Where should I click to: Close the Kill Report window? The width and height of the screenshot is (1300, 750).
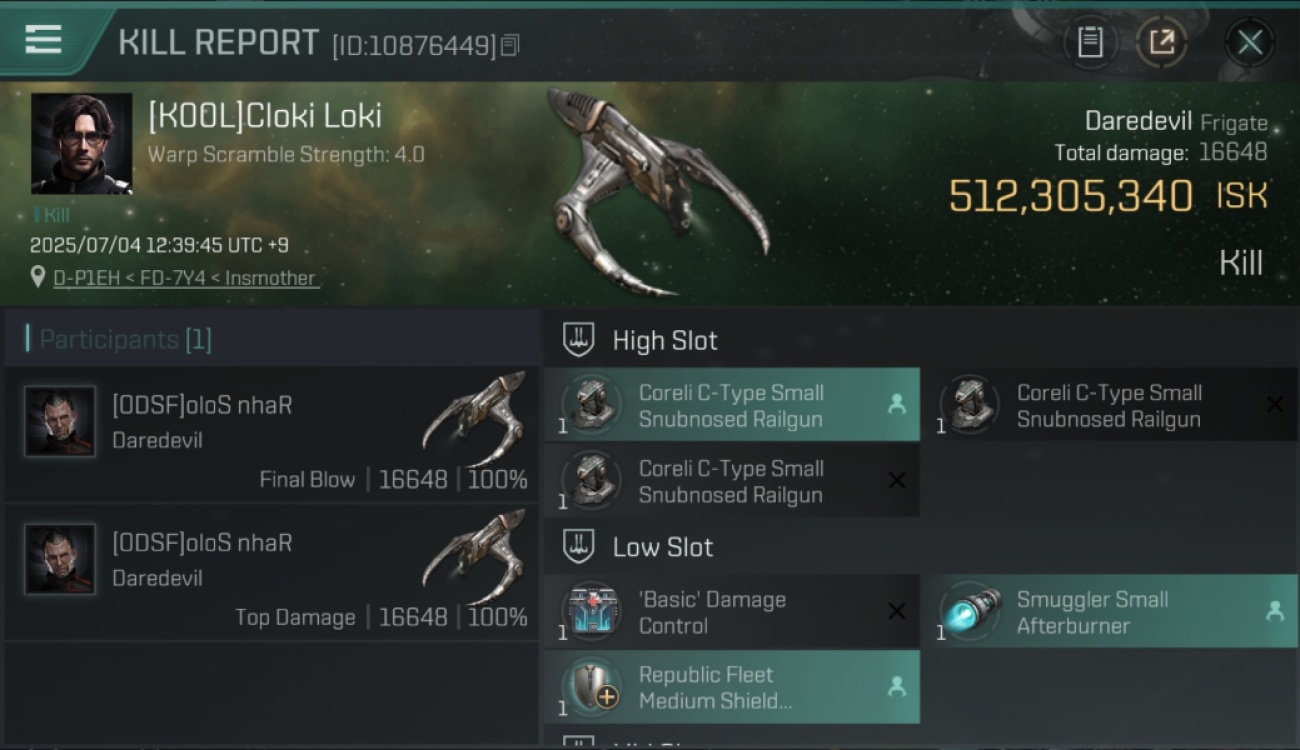tap(1250, 42)
